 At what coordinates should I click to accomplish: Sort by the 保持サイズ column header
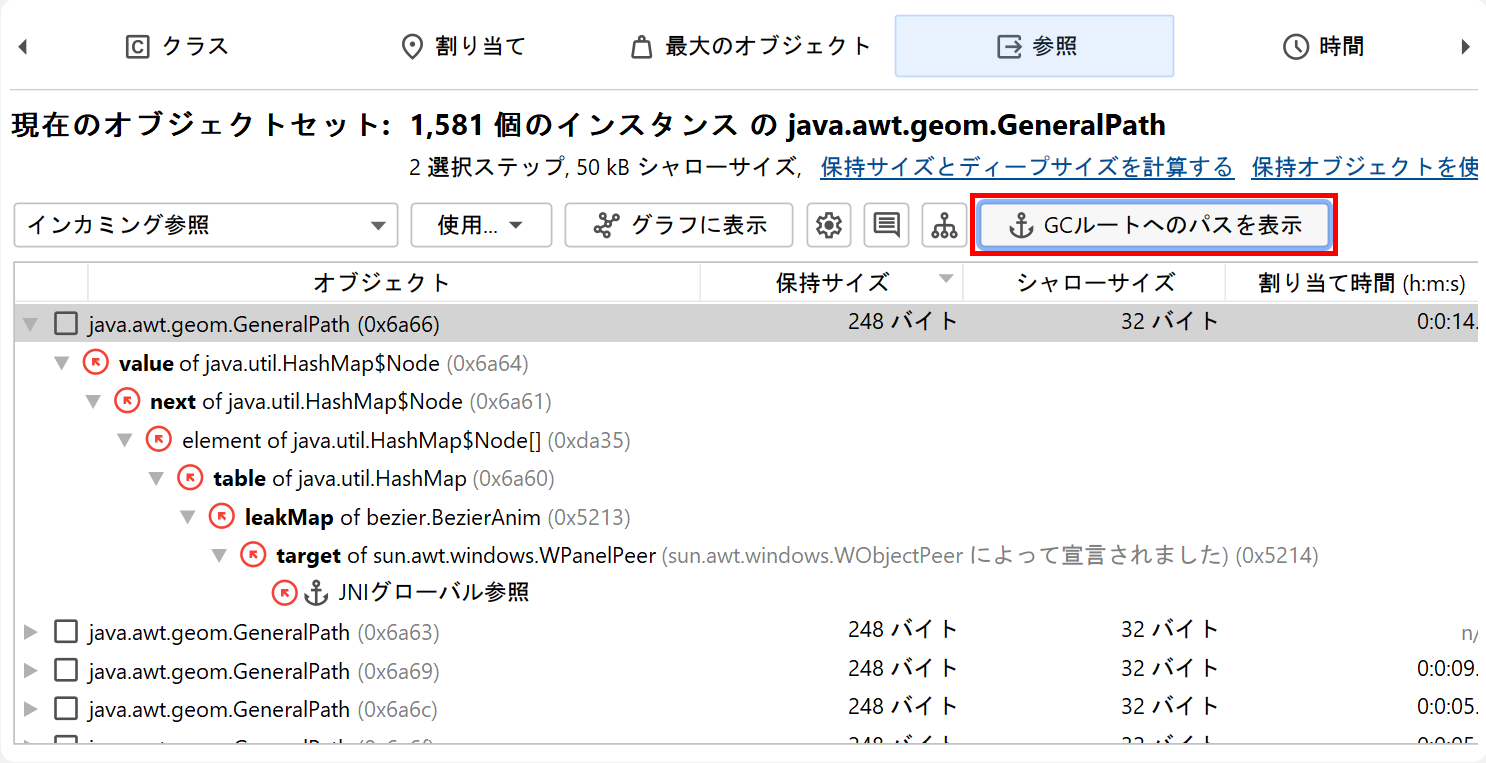tap(831, 283)
